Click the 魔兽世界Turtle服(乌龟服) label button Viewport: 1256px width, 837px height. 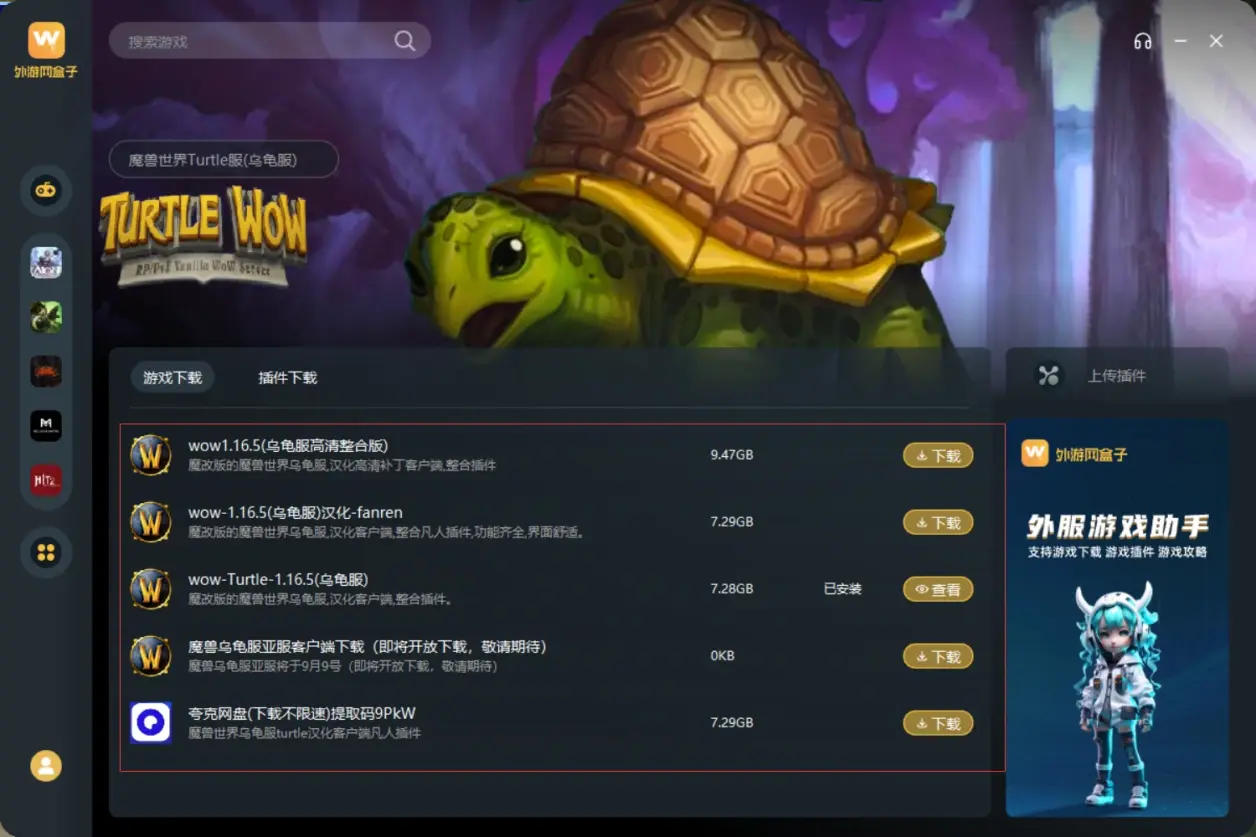tap(224, 159)
